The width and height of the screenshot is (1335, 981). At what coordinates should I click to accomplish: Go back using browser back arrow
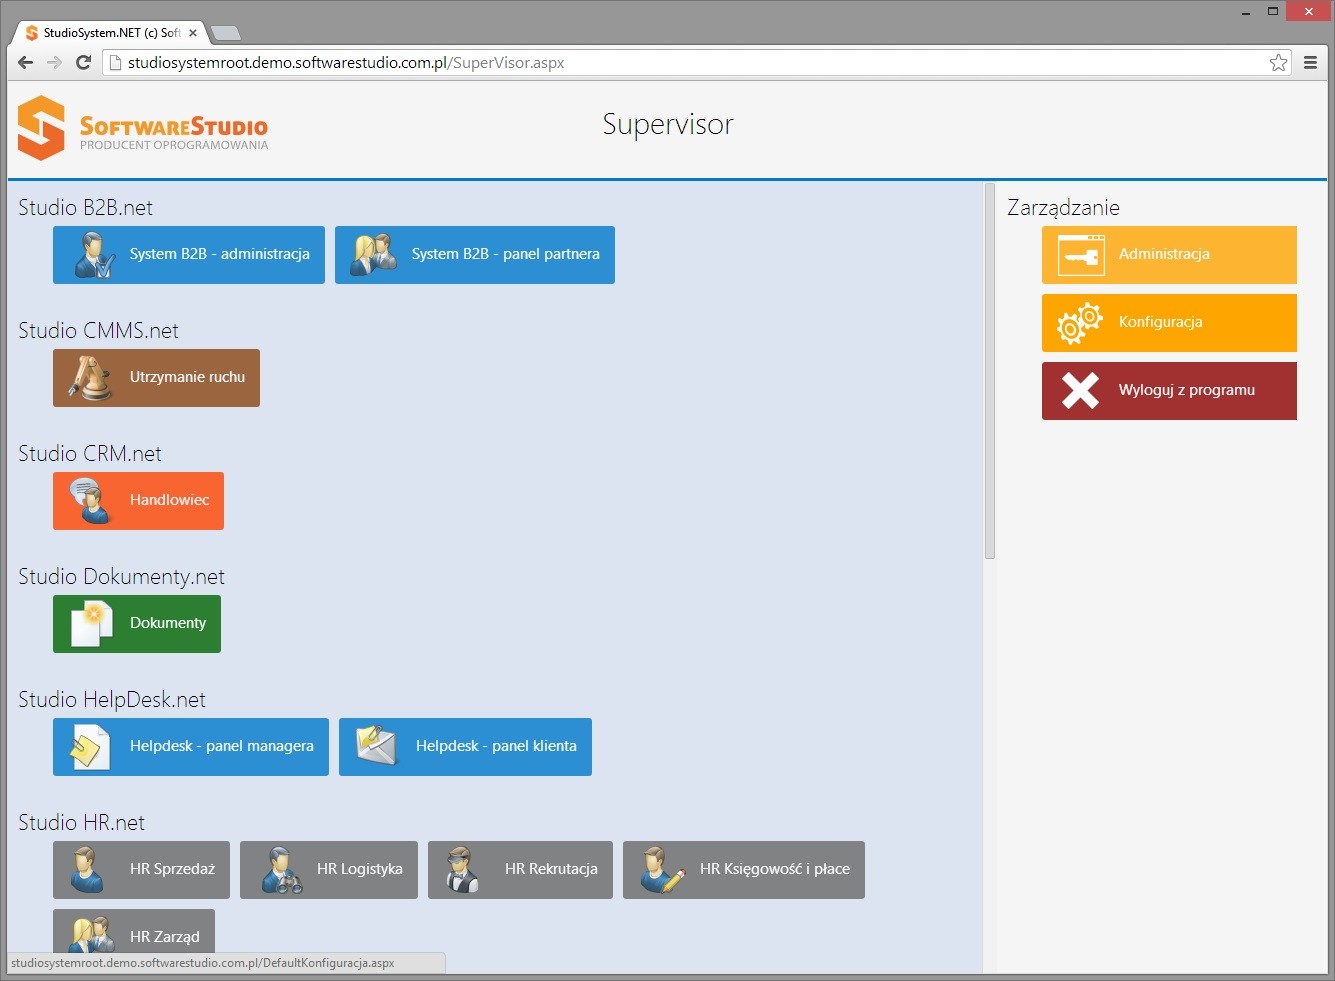click(x=26, y=62)
